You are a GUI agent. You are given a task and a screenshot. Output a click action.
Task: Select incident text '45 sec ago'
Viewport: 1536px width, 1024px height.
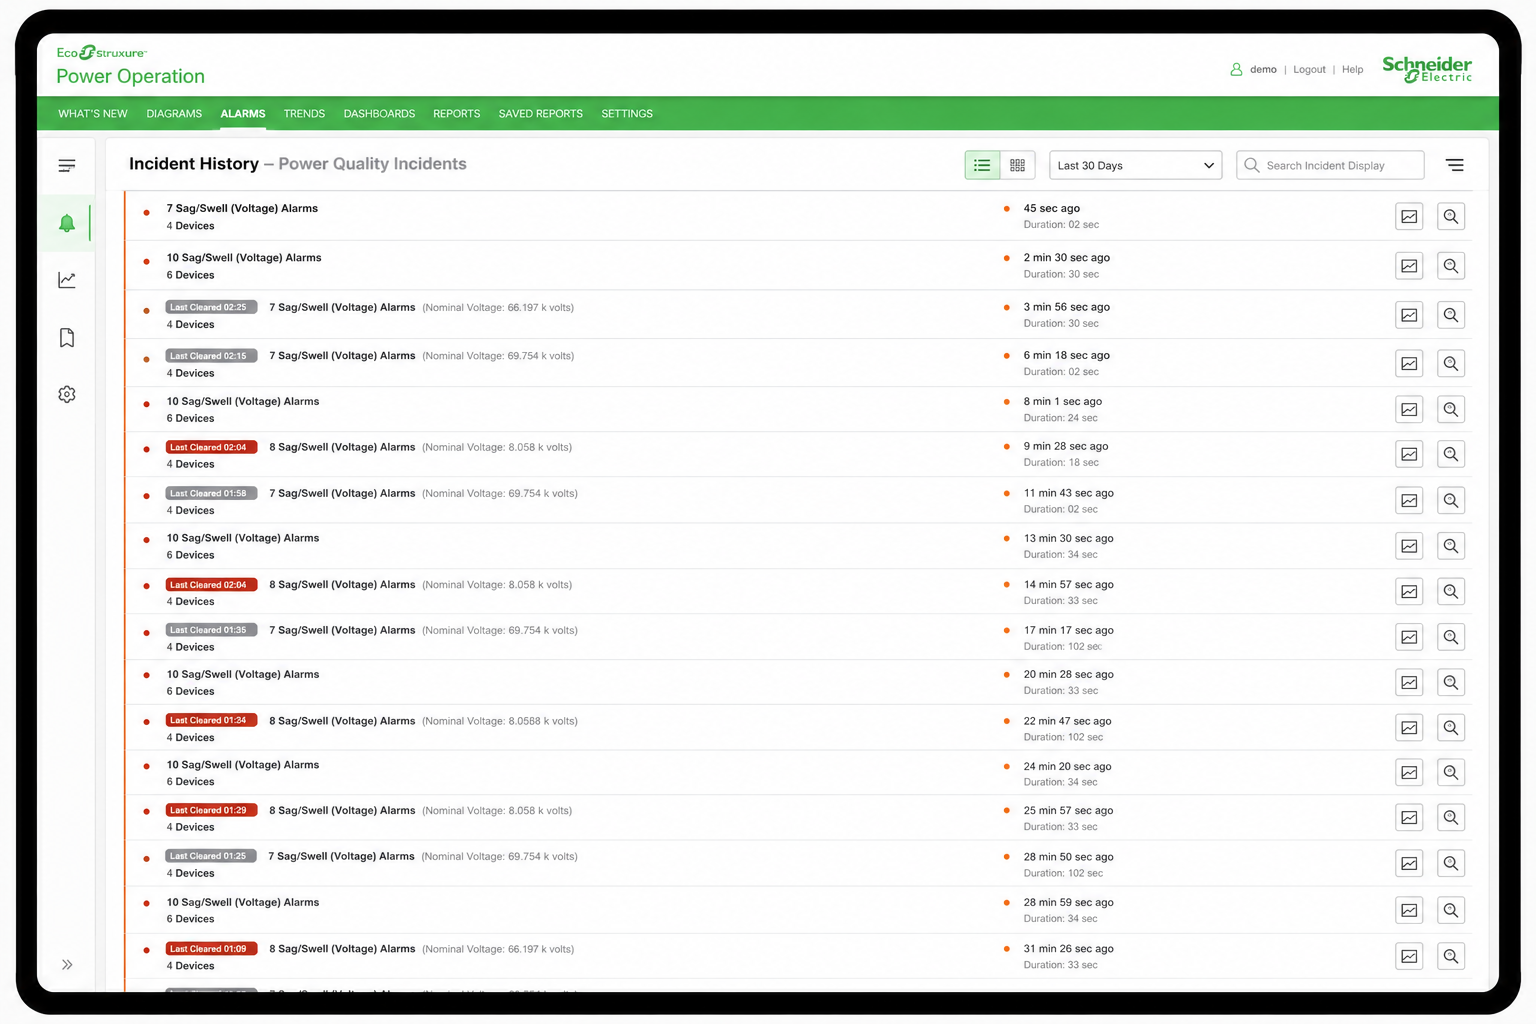[1051, 209]
